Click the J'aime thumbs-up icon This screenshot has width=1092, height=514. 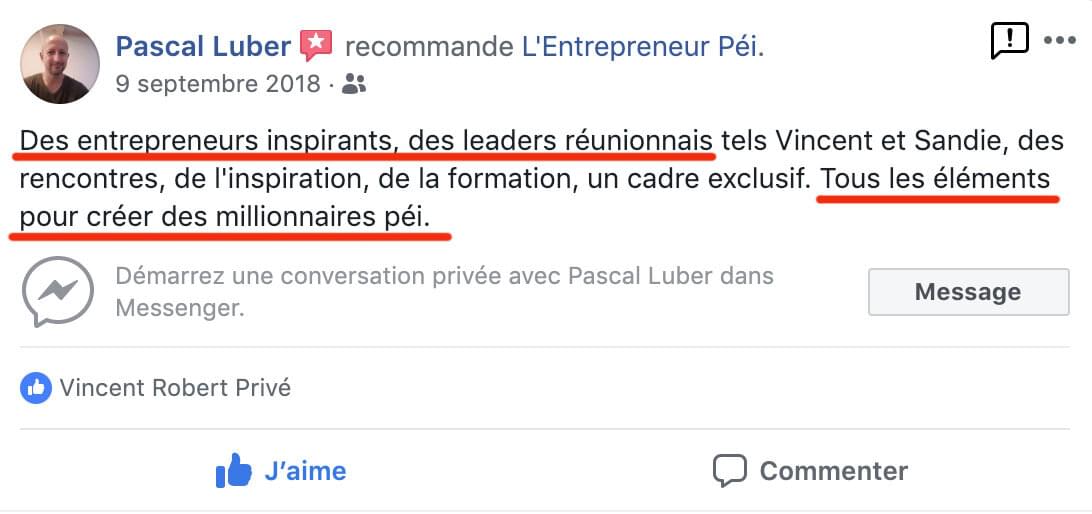click(234, 470)
